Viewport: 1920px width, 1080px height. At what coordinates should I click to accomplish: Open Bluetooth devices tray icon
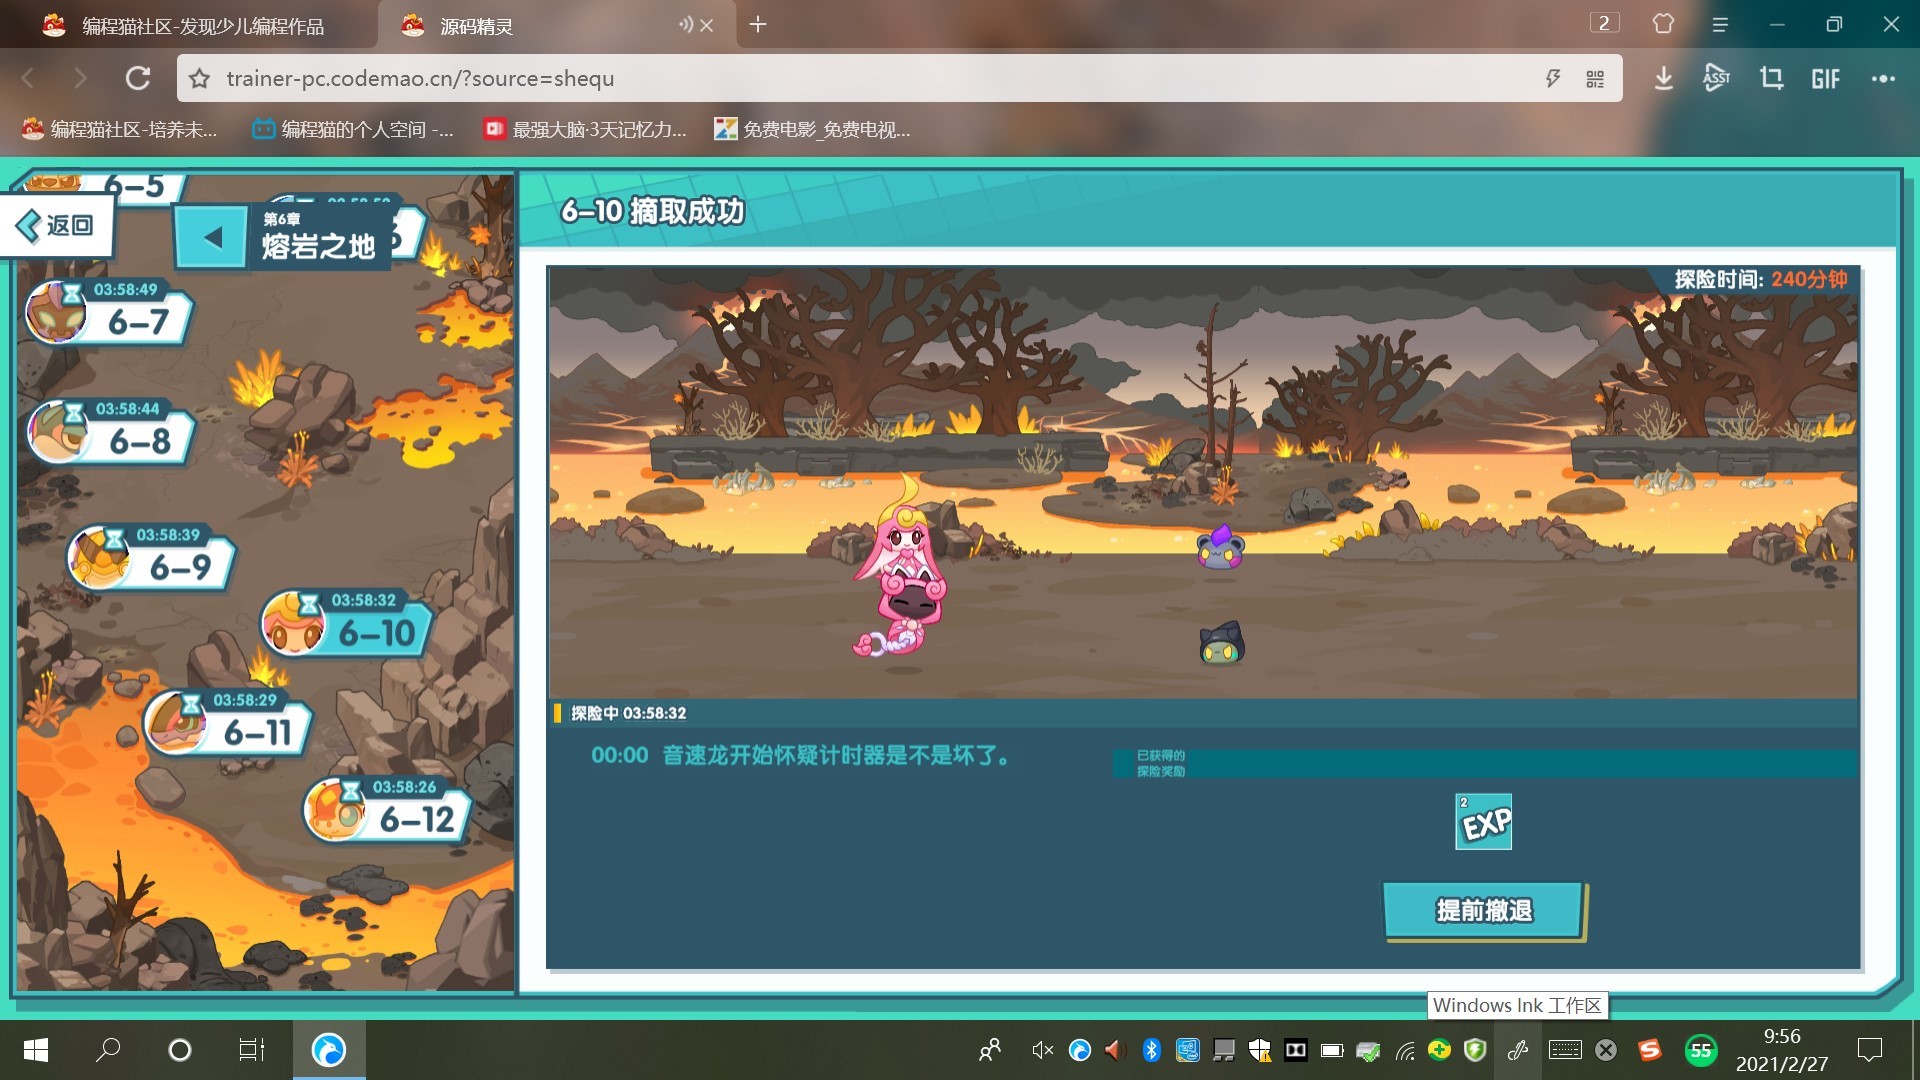click(1151, 1050)
